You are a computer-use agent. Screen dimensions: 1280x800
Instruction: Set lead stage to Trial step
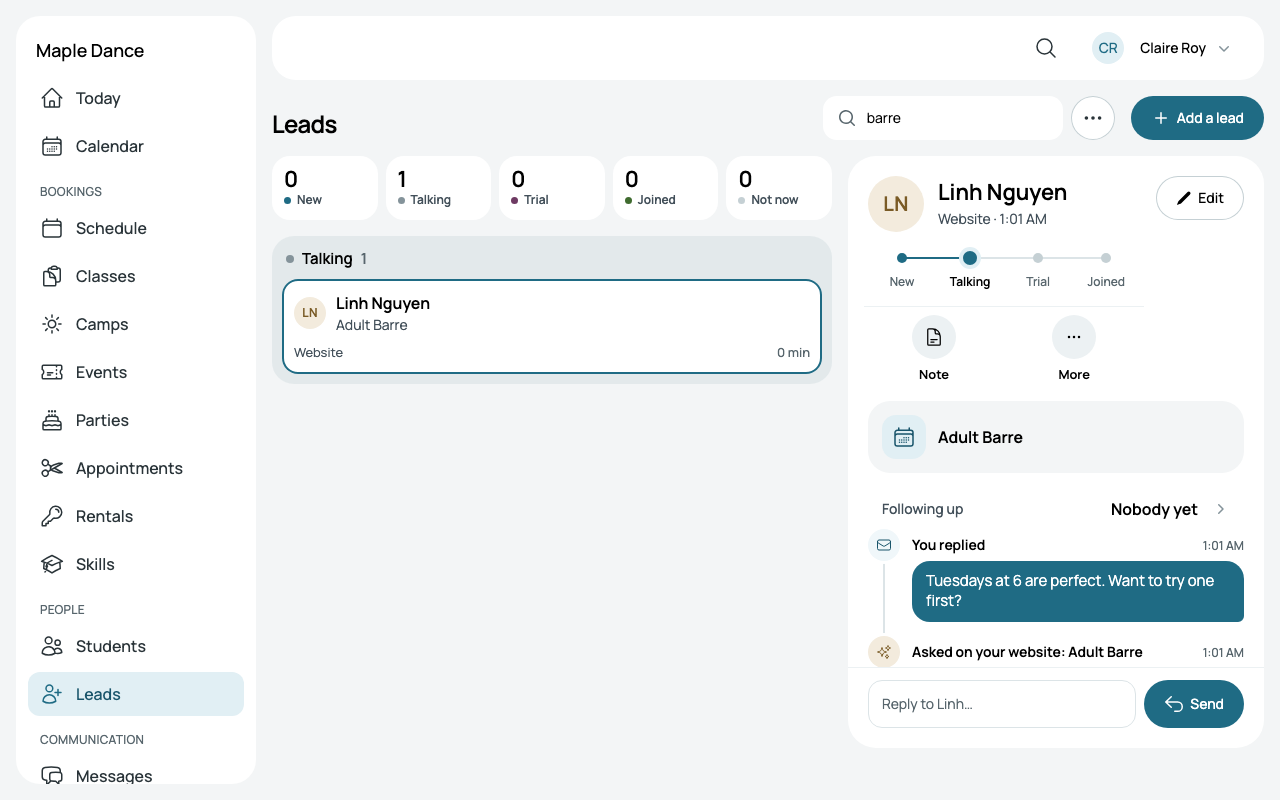(x=1038, y=269)
